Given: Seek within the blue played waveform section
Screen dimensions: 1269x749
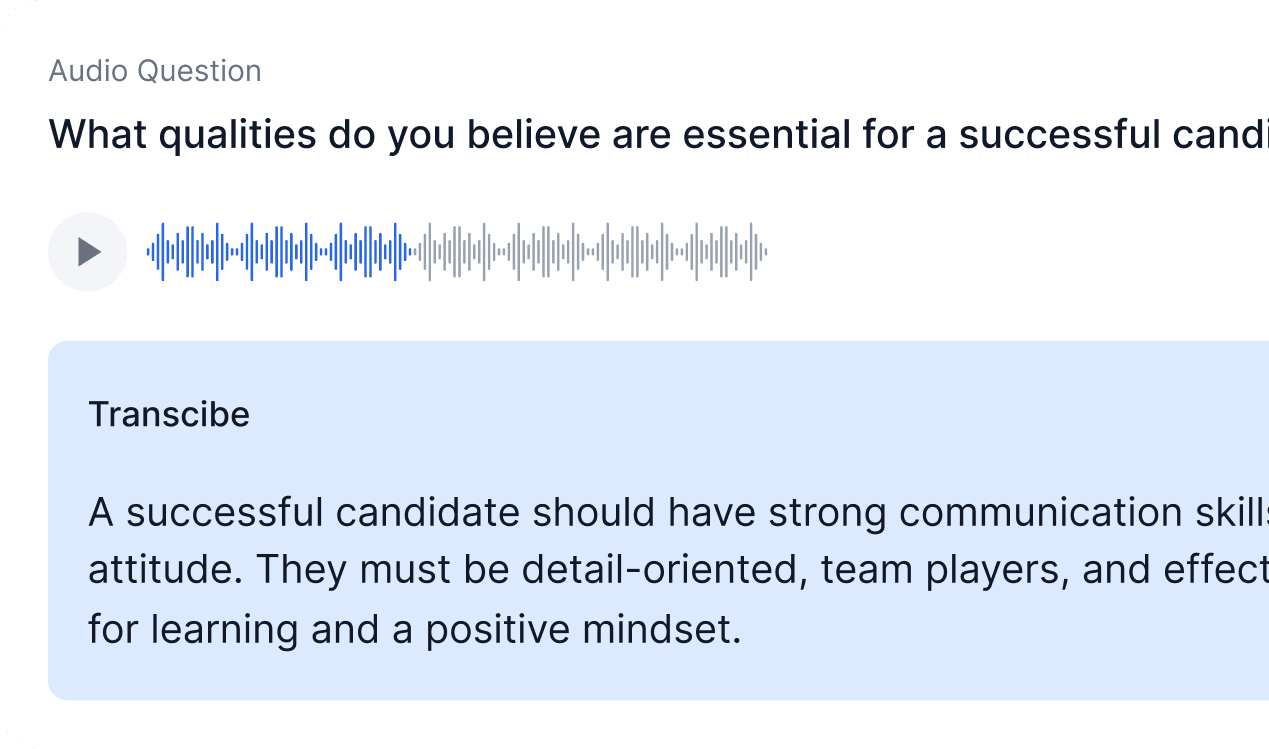Looking at the screenshot, I should point(280,252).
